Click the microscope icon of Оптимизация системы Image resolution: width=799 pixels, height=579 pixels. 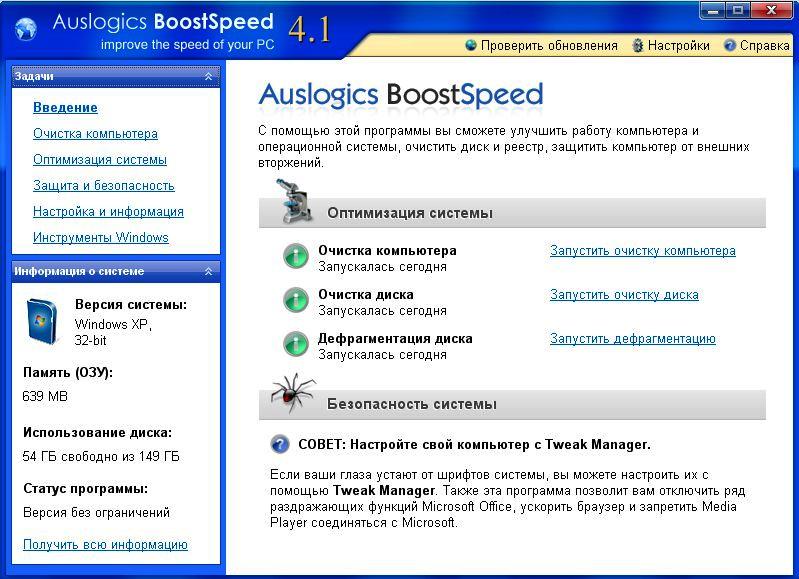click(294, 201)
